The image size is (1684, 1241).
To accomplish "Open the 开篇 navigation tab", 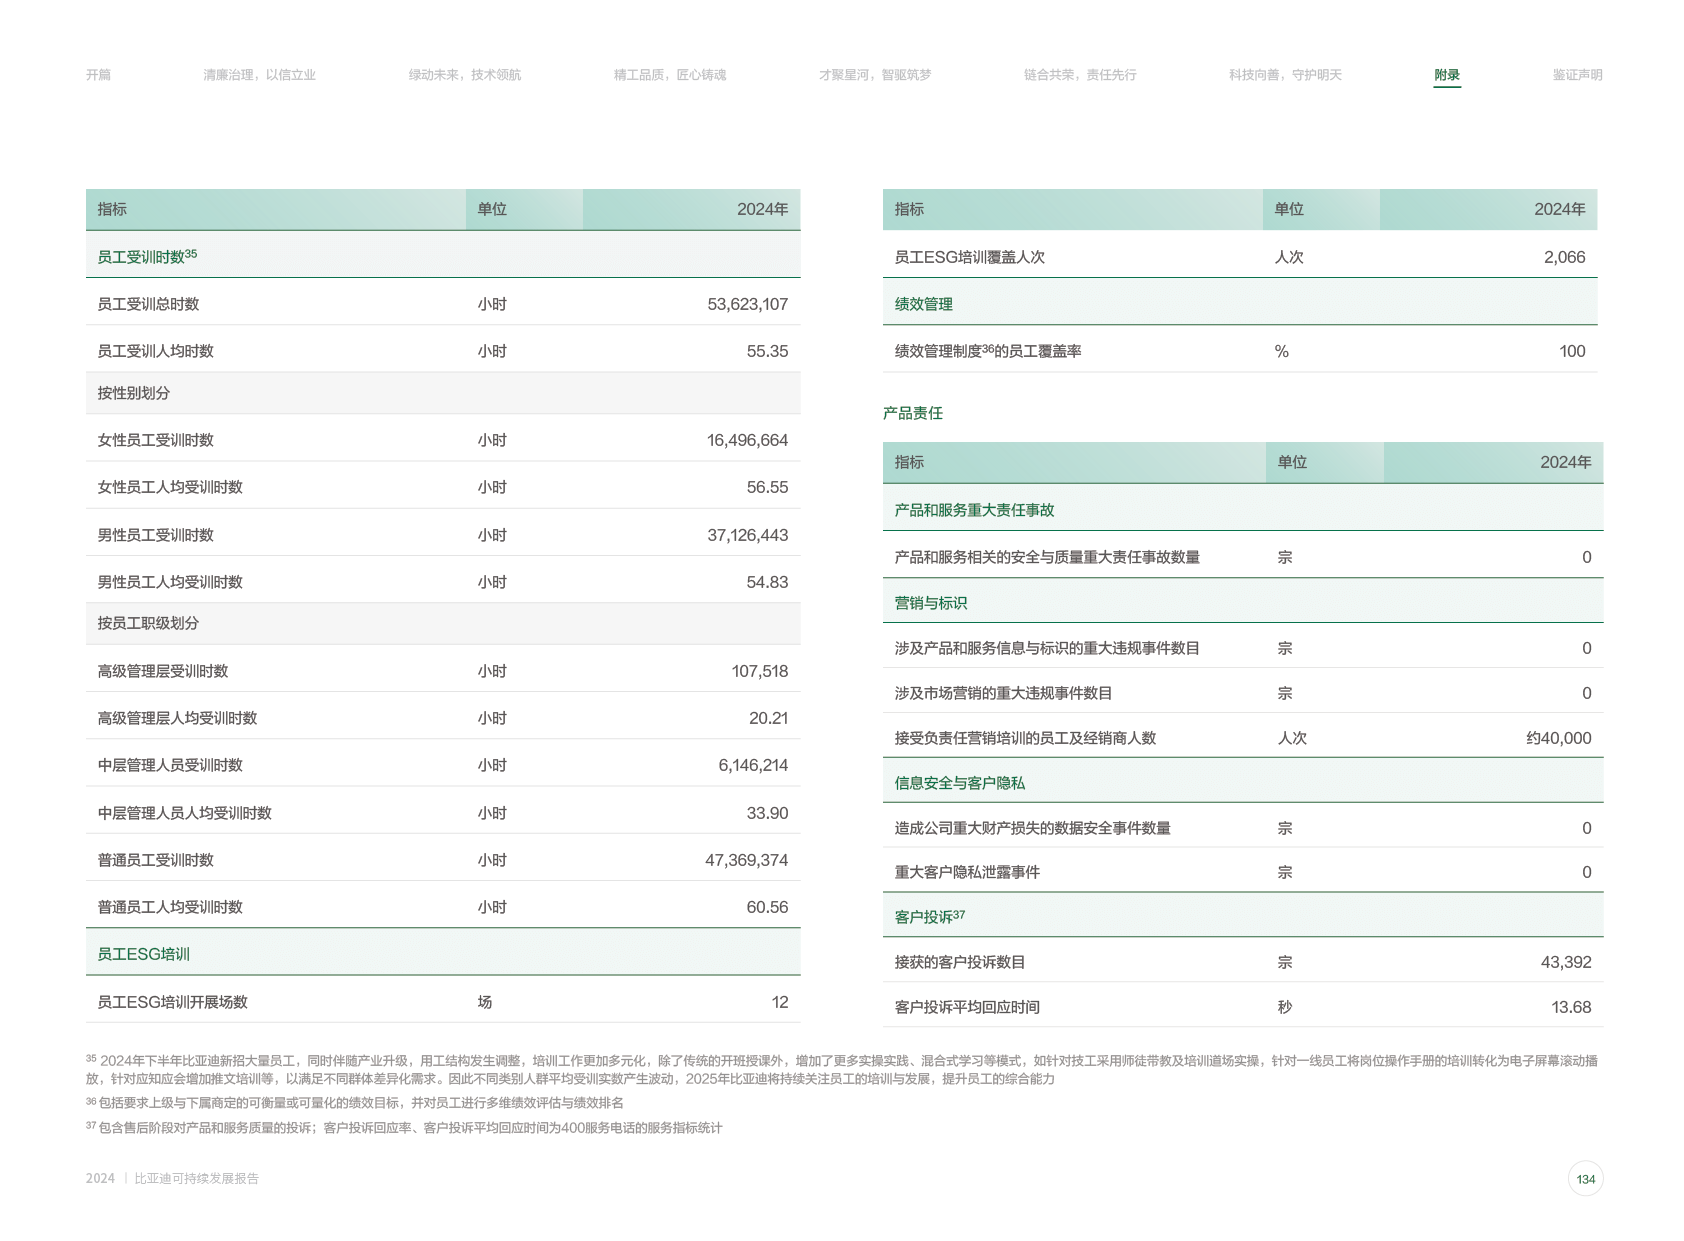I will coord(98,75).
